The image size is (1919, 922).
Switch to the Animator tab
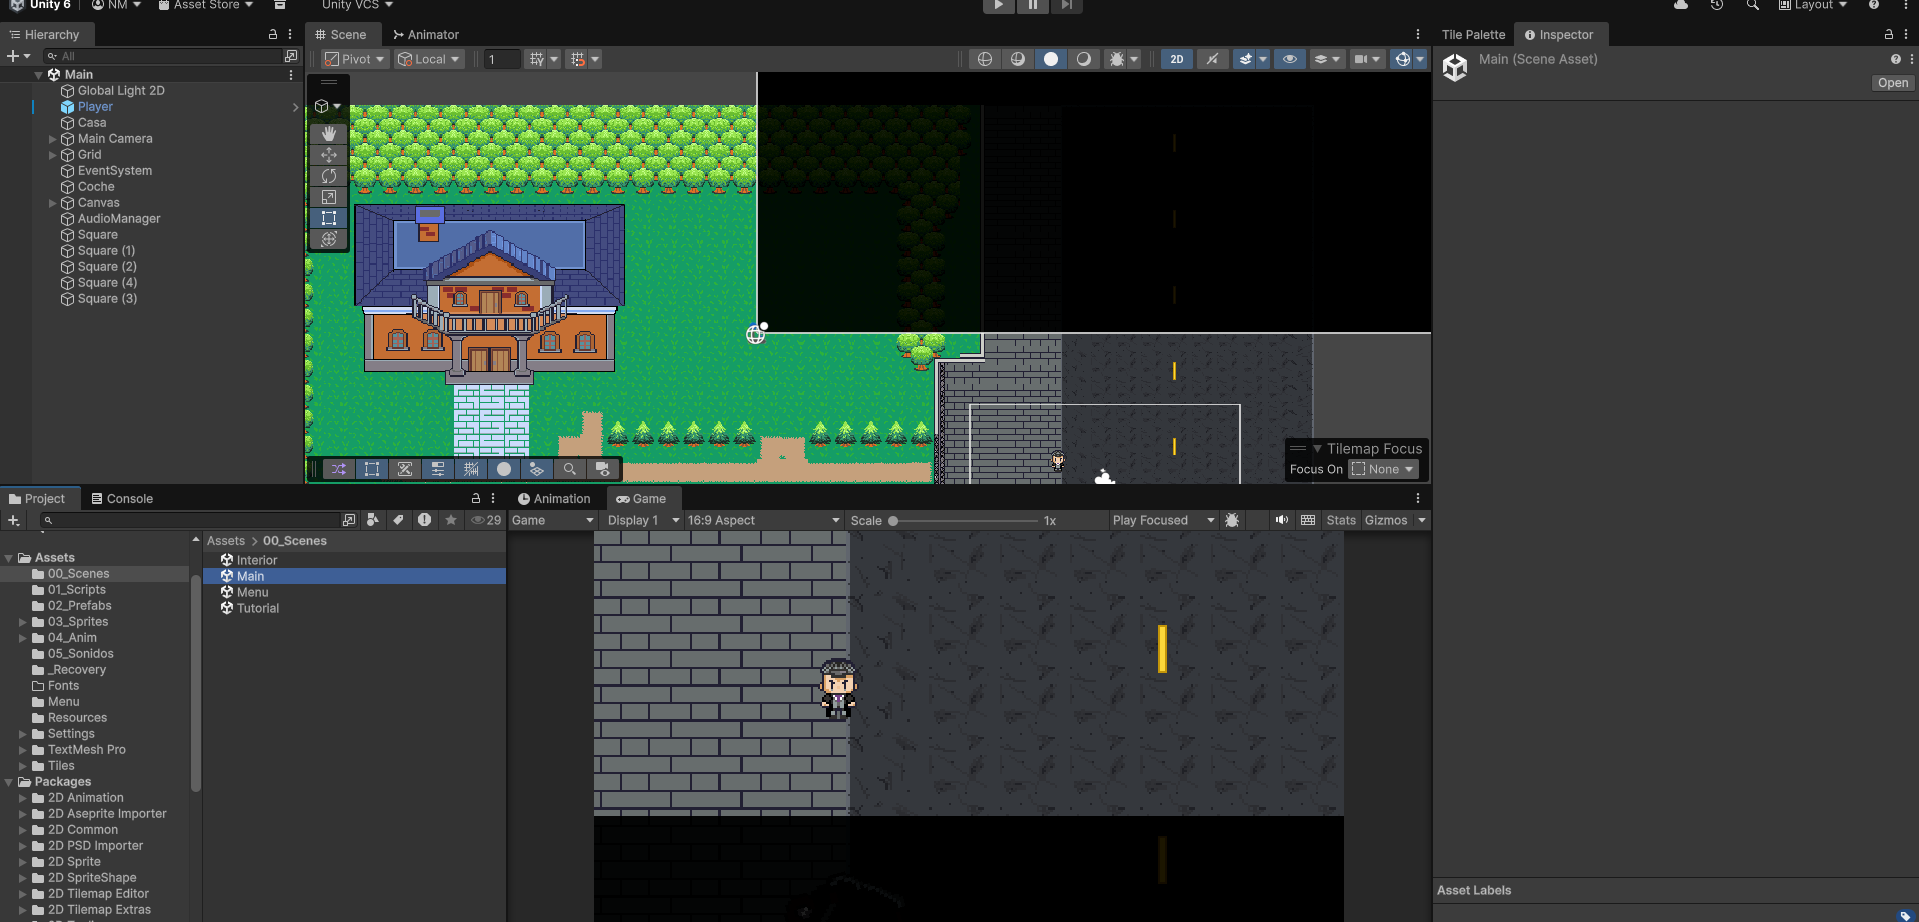(426, 34)
